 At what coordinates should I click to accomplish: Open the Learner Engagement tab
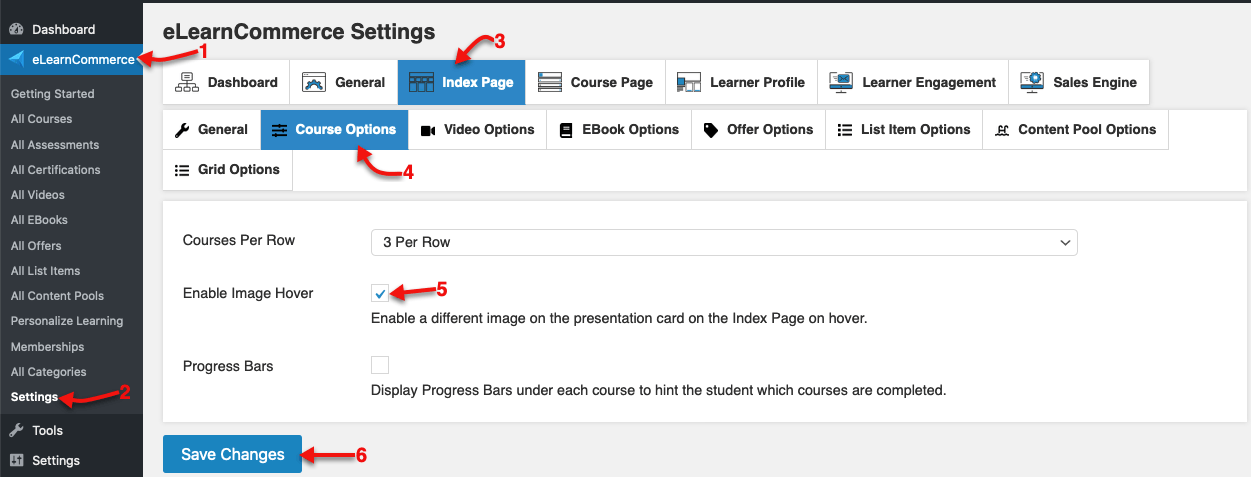pyautogui.click(x=912, y=82)
